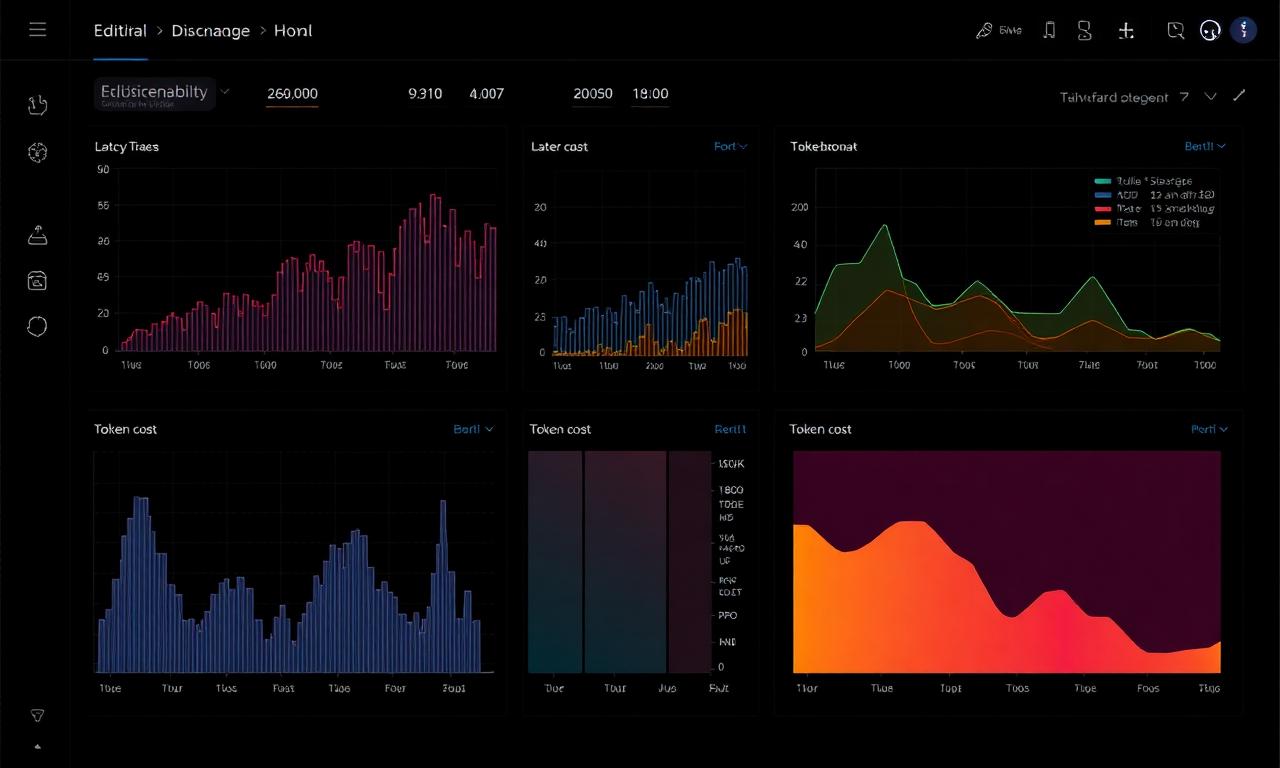Viewport: 1280px width, 768px height.
Task: Open the search chat icon in header
Action: (x=1176, y=31)
